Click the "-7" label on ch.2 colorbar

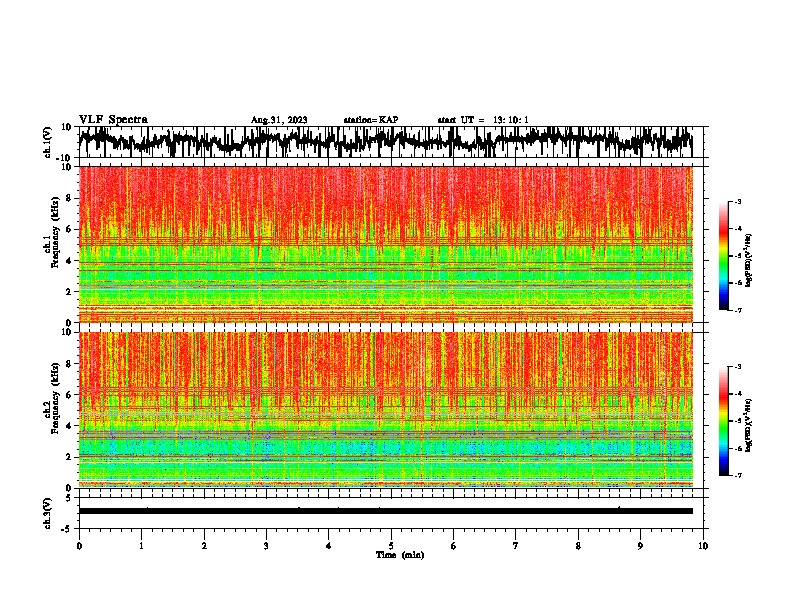coord(737,475)
